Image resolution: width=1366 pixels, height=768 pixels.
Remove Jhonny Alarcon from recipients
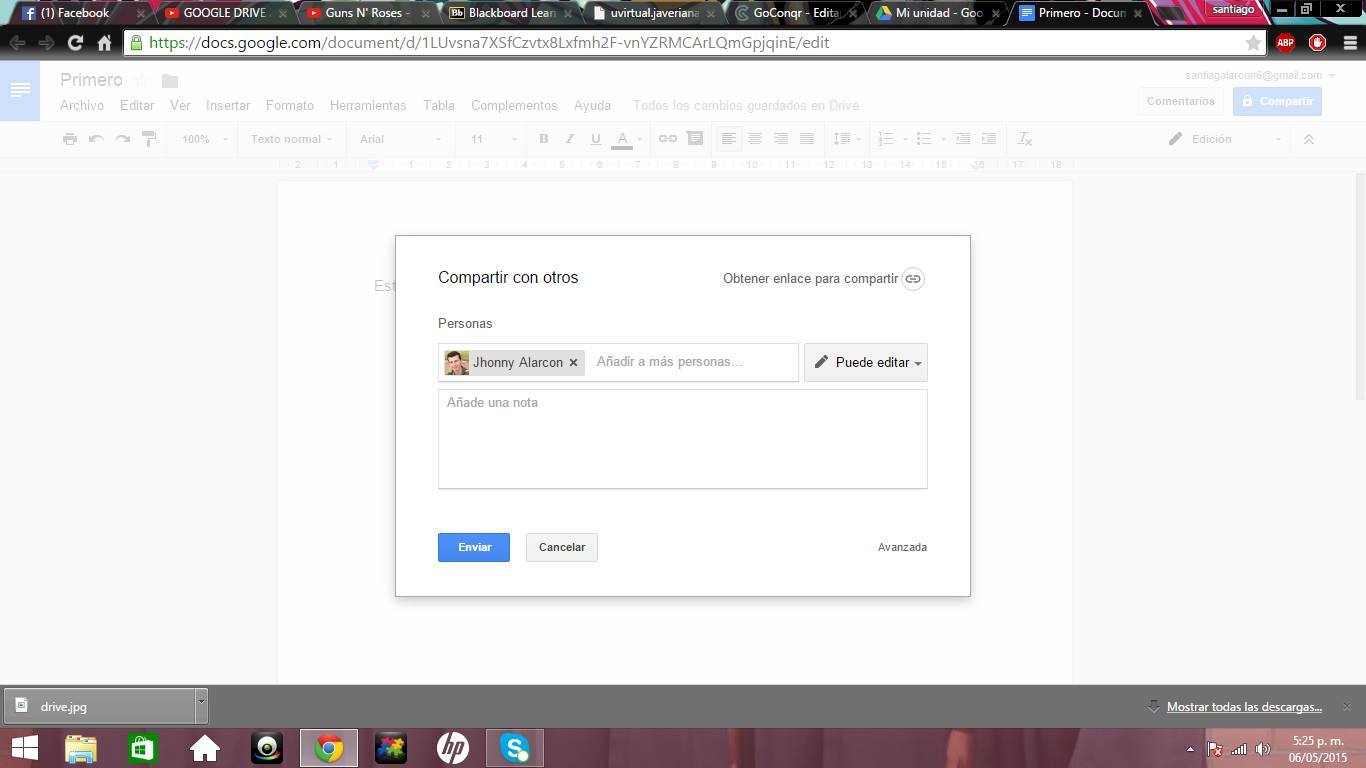(573, 363)
